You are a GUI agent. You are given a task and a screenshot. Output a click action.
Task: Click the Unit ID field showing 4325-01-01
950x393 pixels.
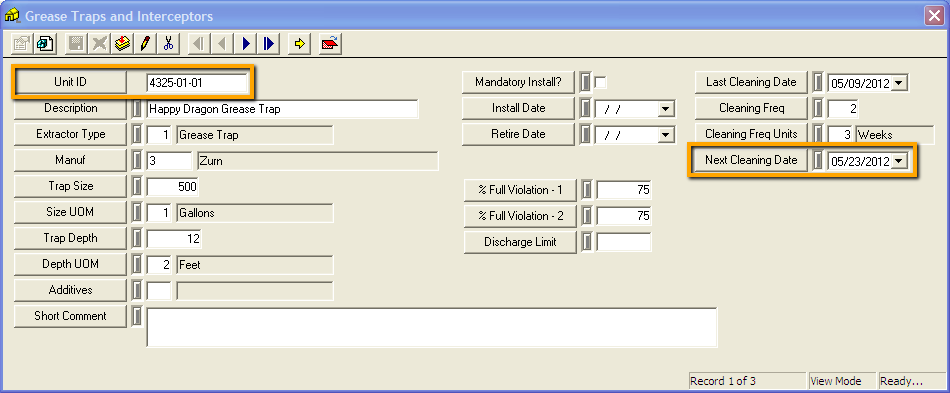coord(197,83)
